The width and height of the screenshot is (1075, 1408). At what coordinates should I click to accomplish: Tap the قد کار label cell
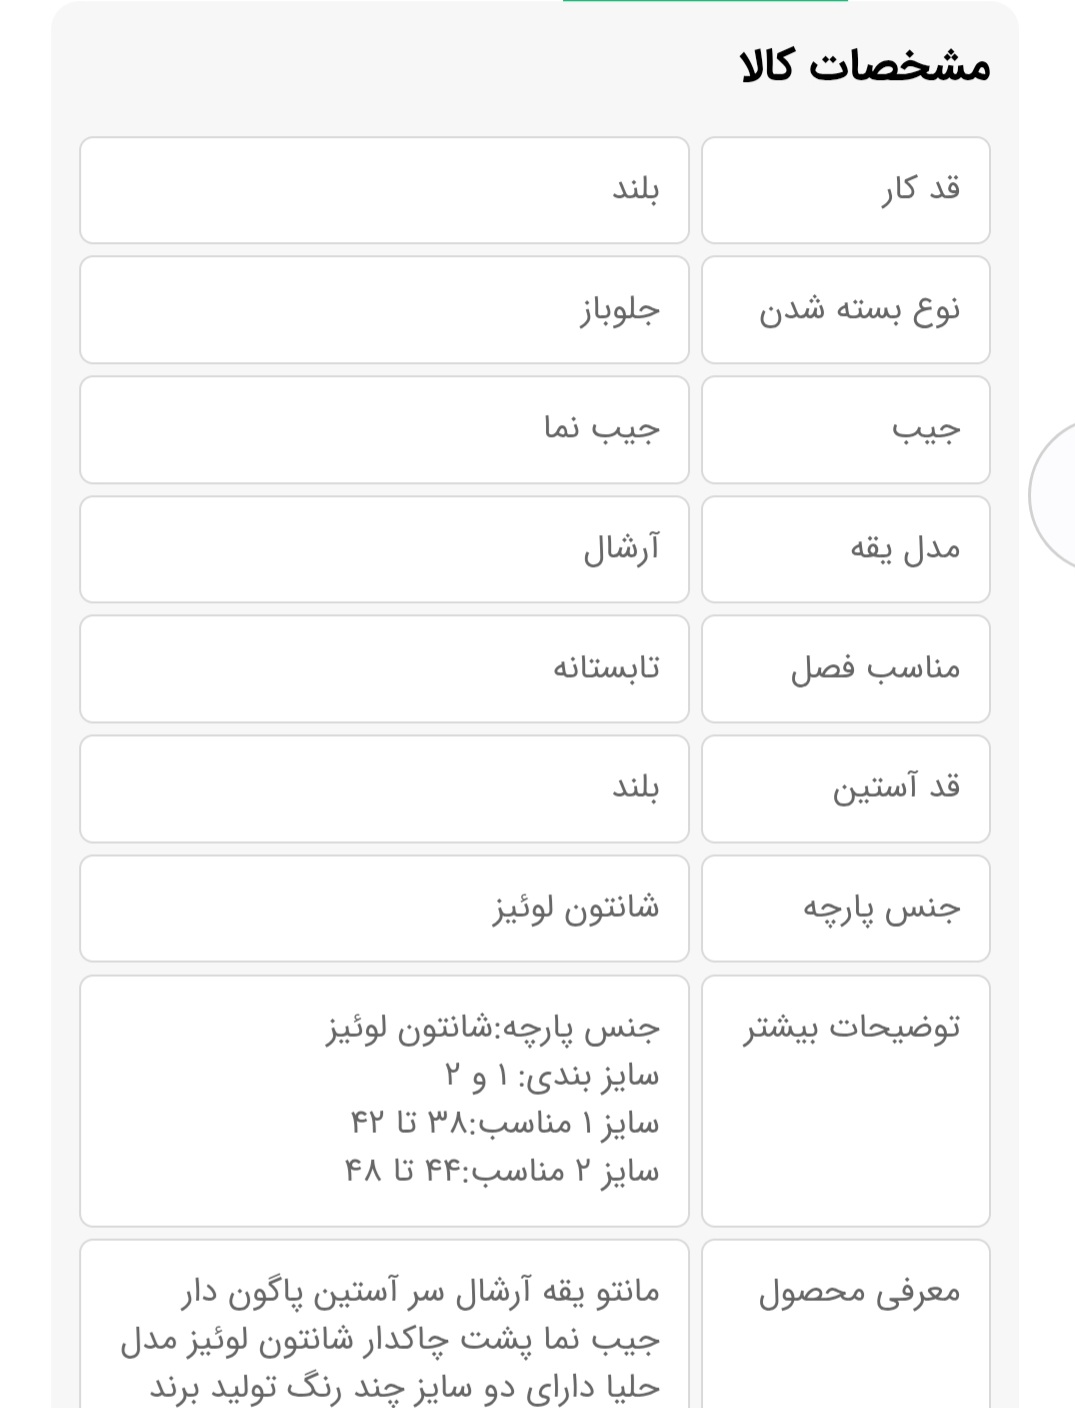coord(845,190)
